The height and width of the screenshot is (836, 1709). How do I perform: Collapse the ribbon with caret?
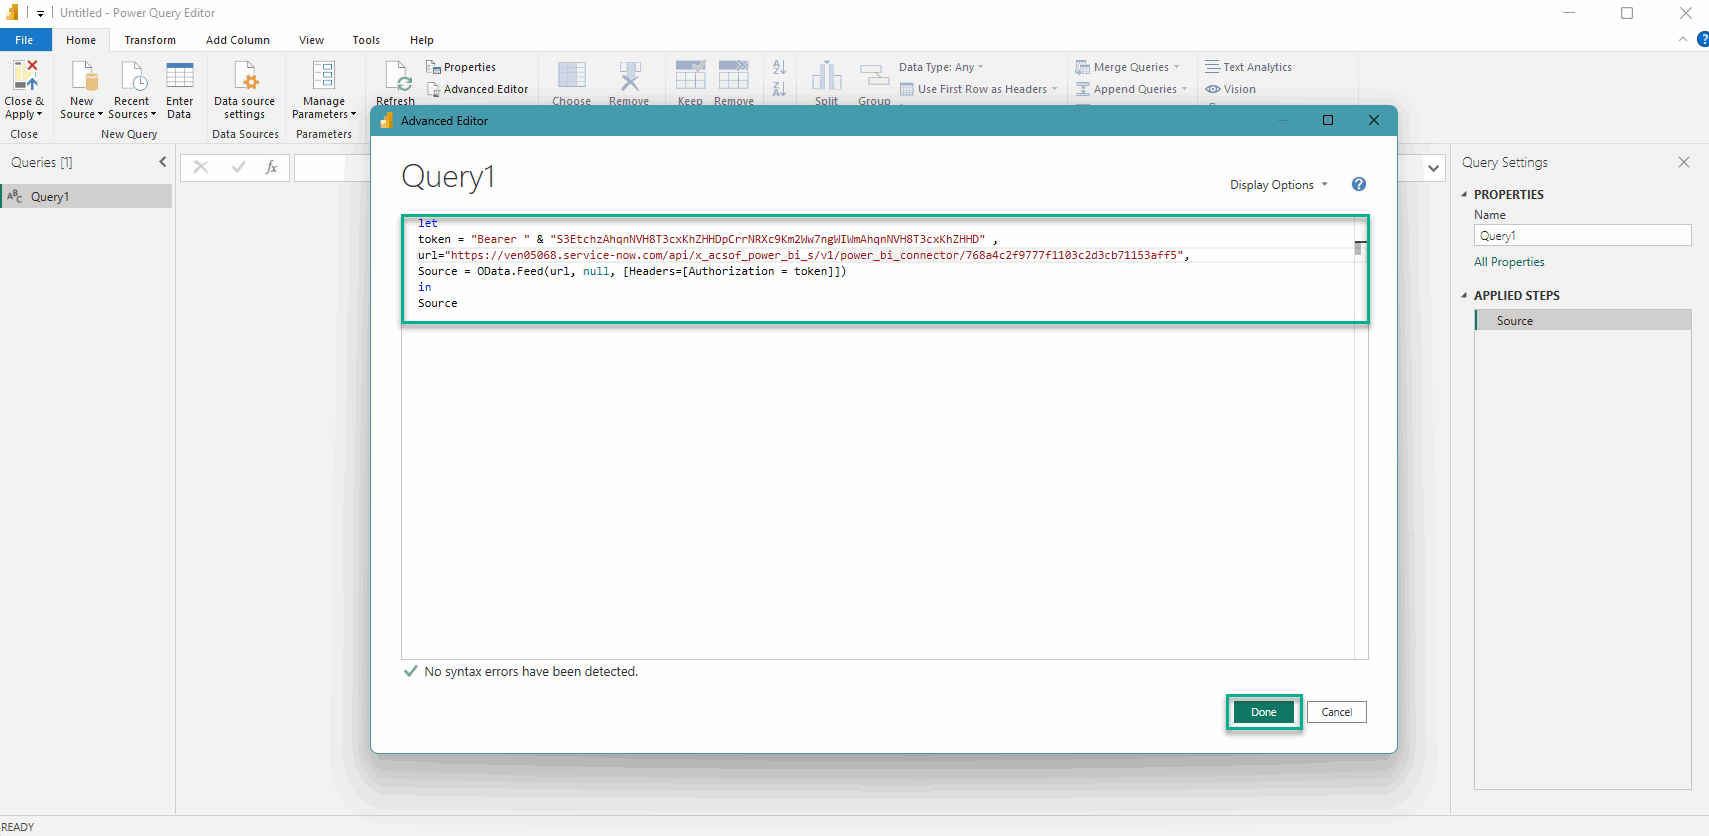(x=1682, y=39)
